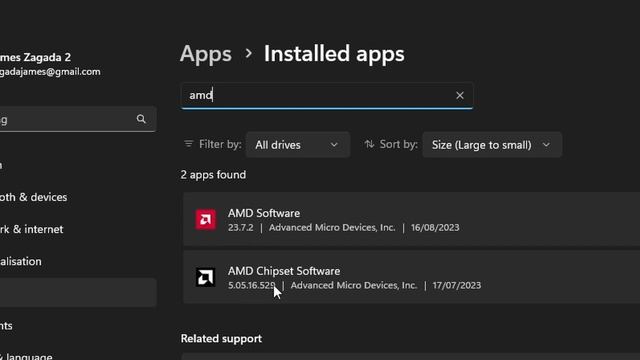Clear the amd search text with X

pos(460,96)
